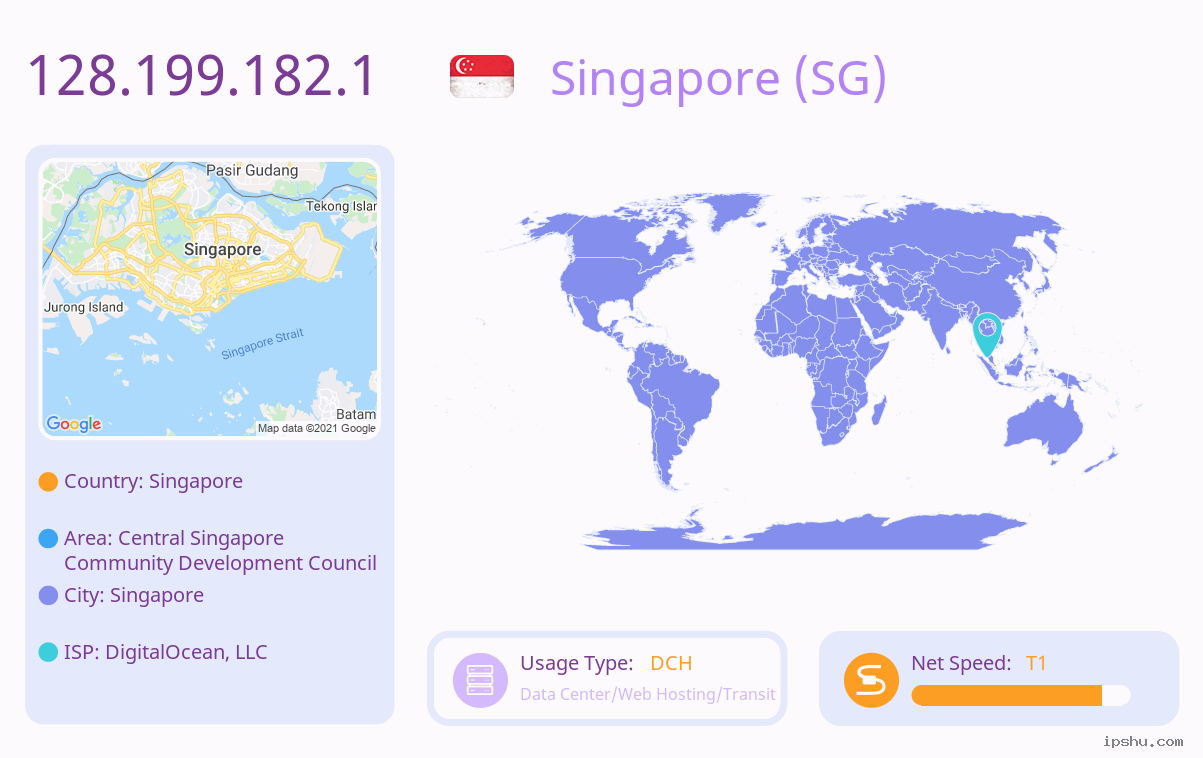Click the Singapore (SG) title text

[x=718, y=78]
